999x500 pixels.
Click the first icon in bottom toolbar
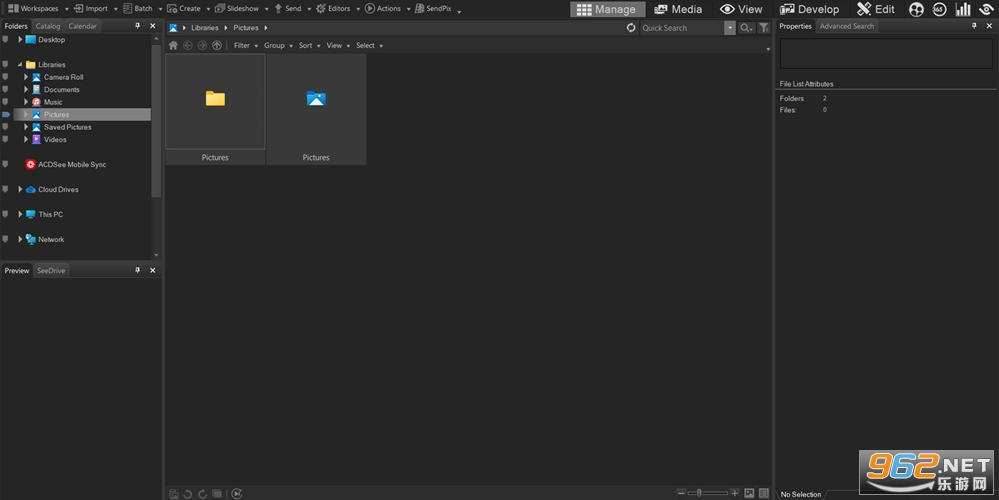point(173,494)
